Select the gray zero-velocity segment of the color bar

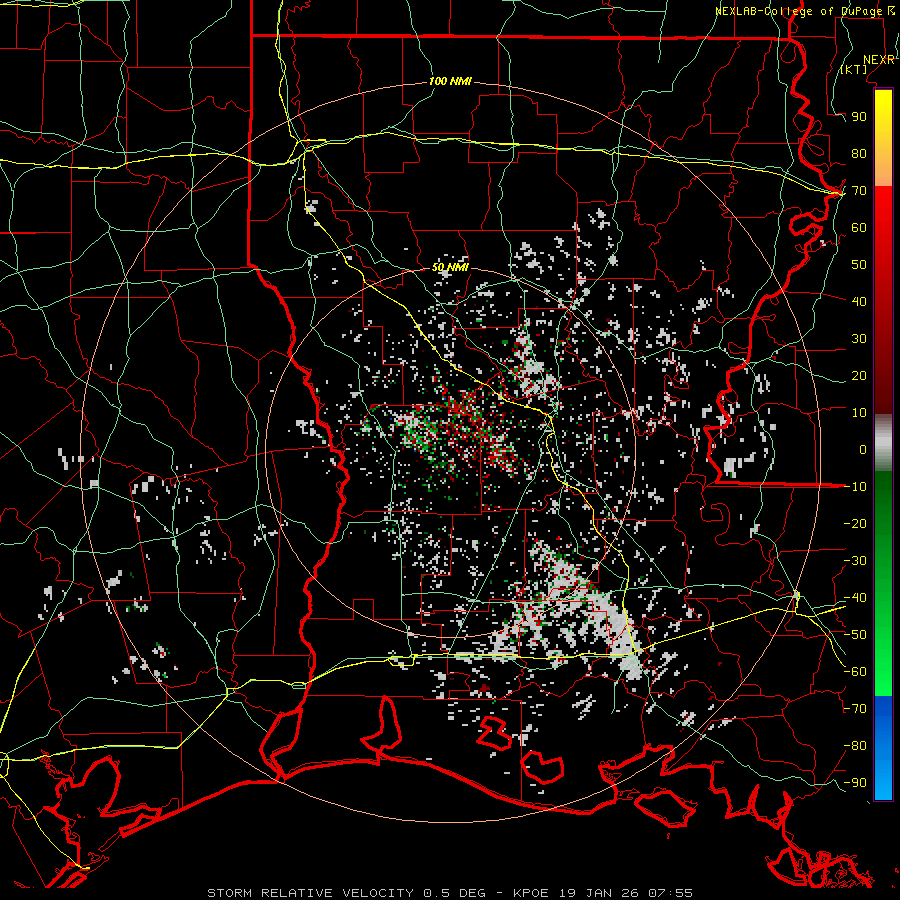(883, 443)
